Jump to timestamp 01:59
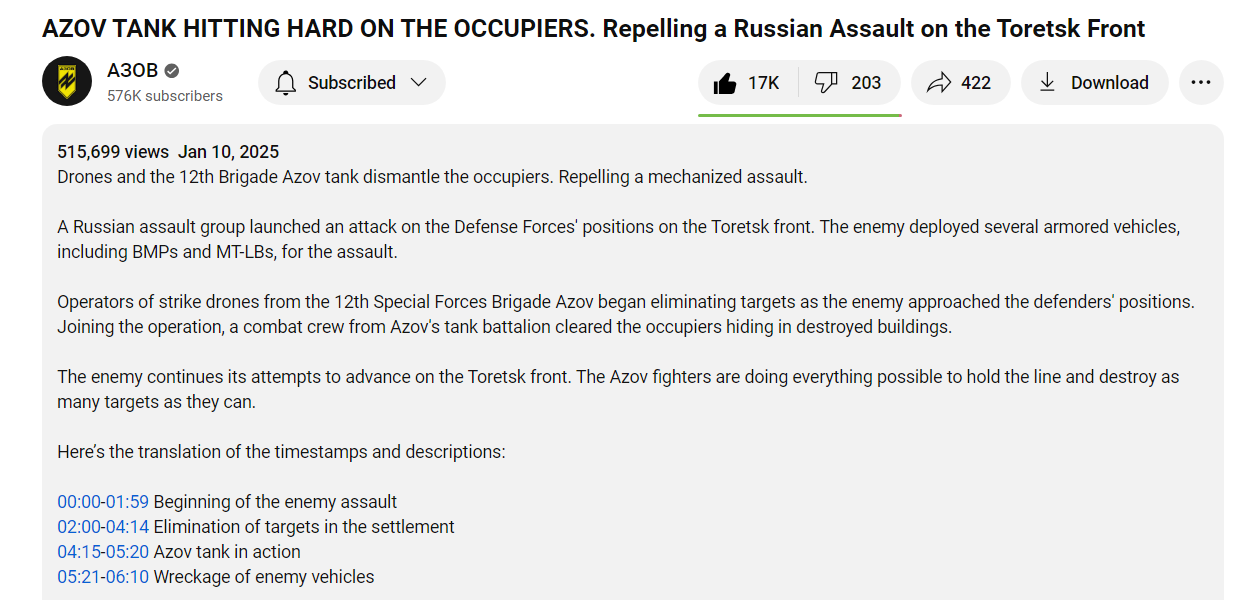Screen dimensions: 1235x600 [127, 502]
